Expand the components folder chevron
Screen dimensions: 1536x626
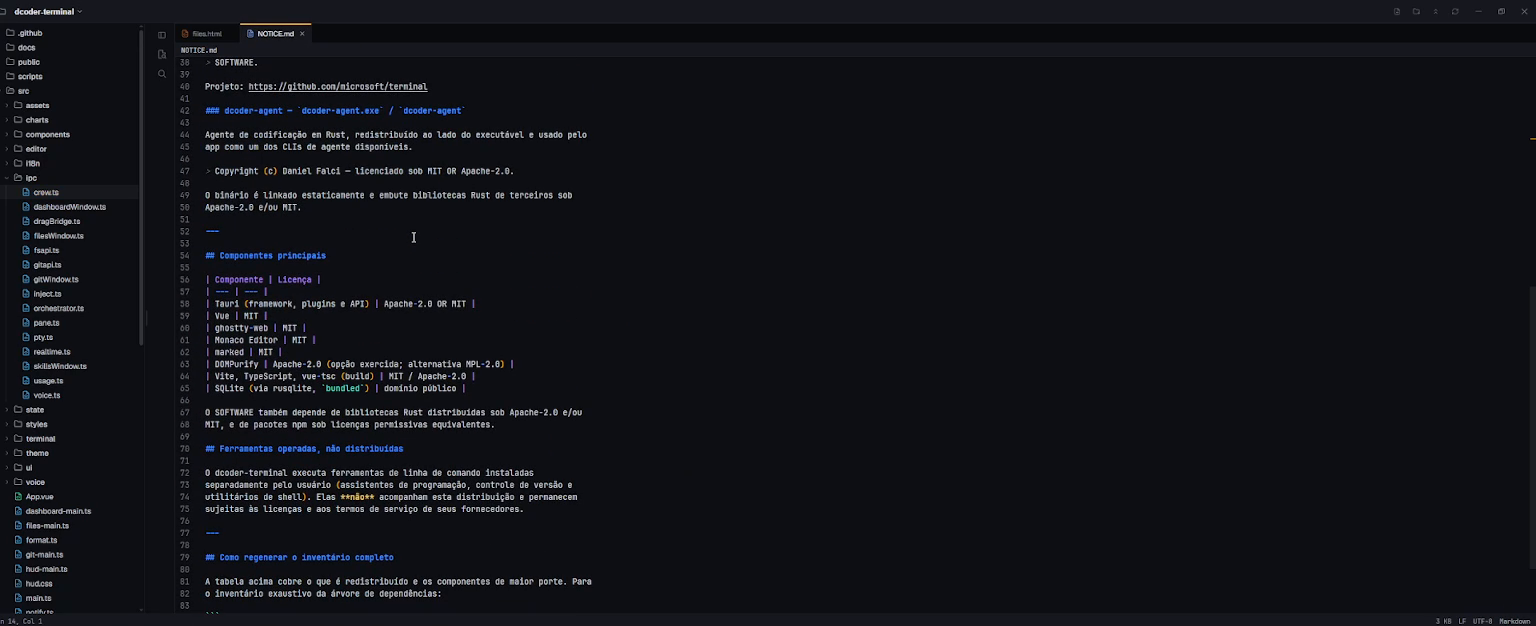pyautogui.click(x=7, y=134)
